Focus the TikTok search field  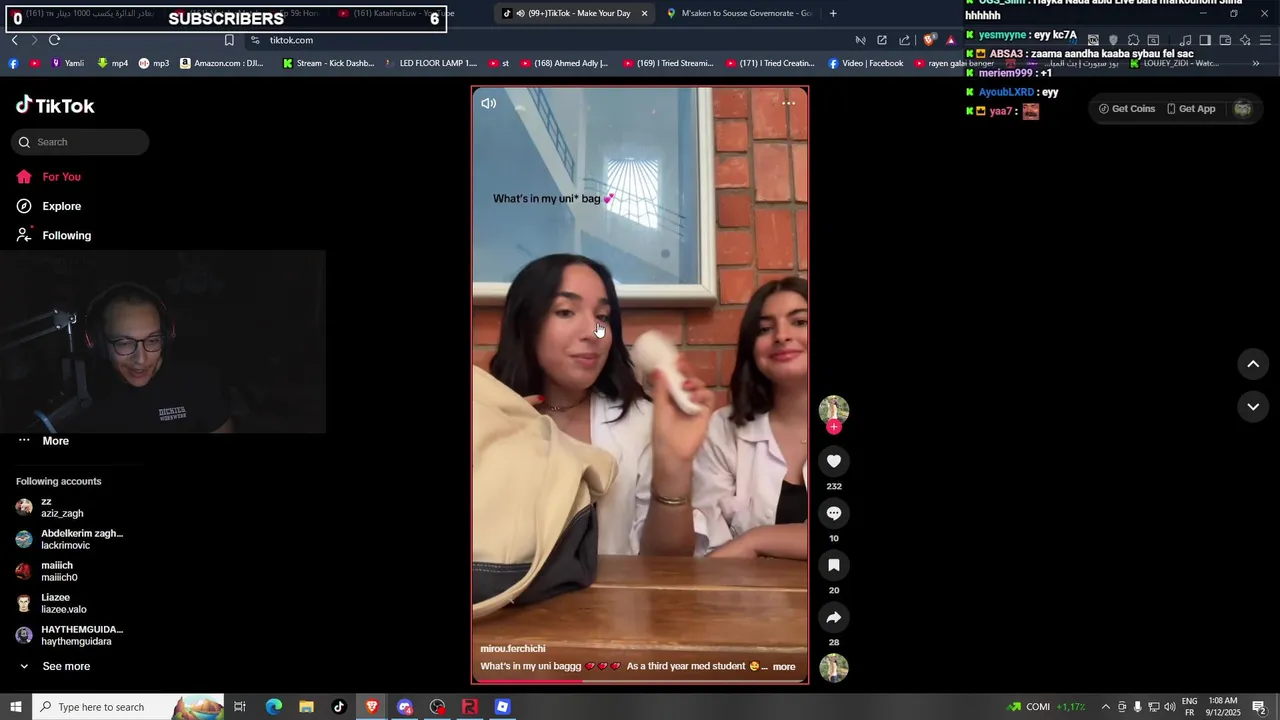81,142
